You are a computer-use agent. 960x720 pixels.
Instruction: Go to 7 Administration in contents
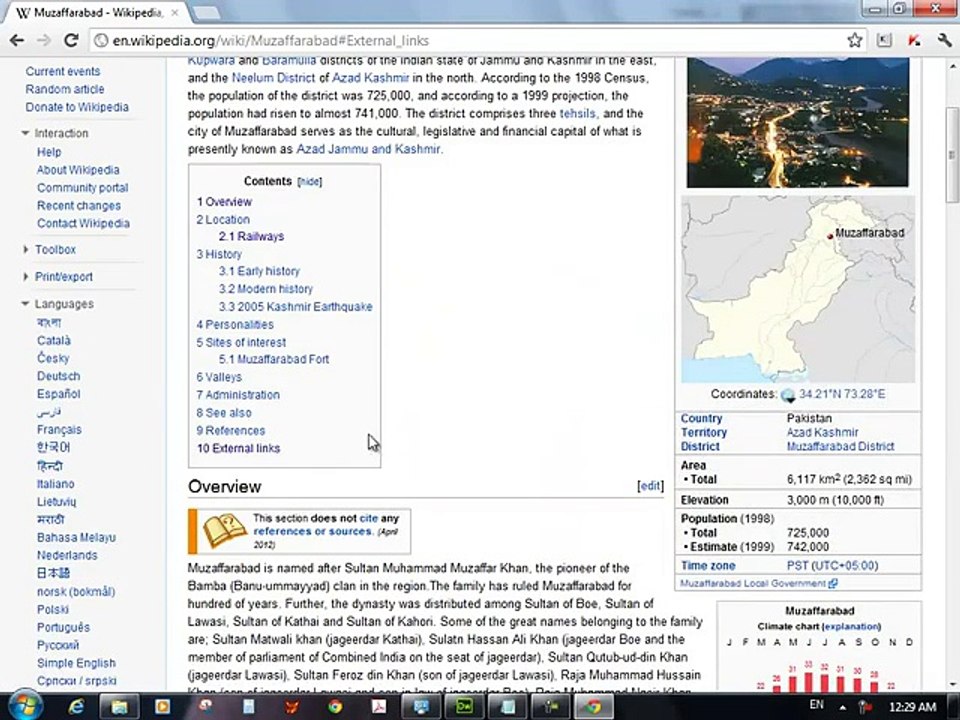tap(238, 395)
